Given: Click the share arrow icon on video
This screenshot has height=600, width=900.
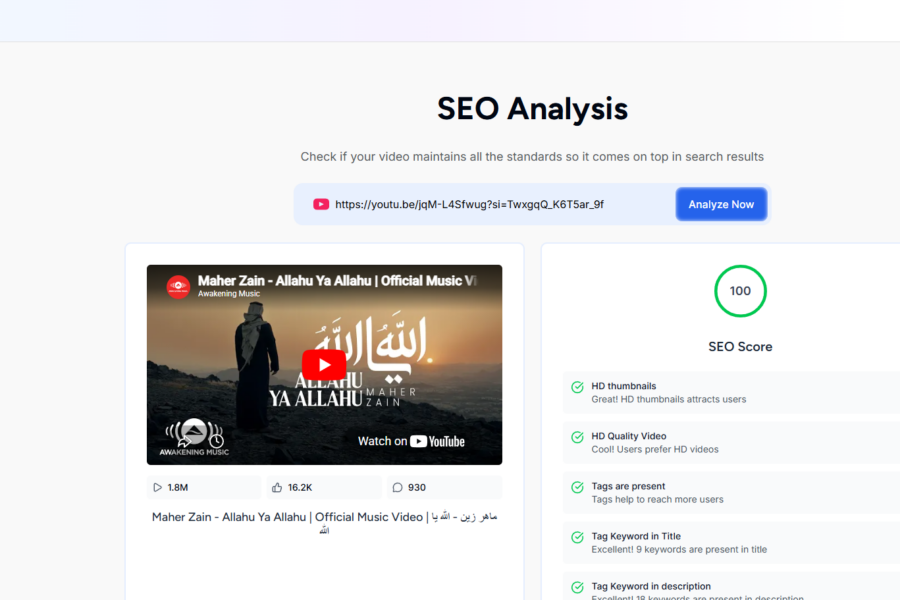Looking at the screenshot, I should [x=184, y=441].
